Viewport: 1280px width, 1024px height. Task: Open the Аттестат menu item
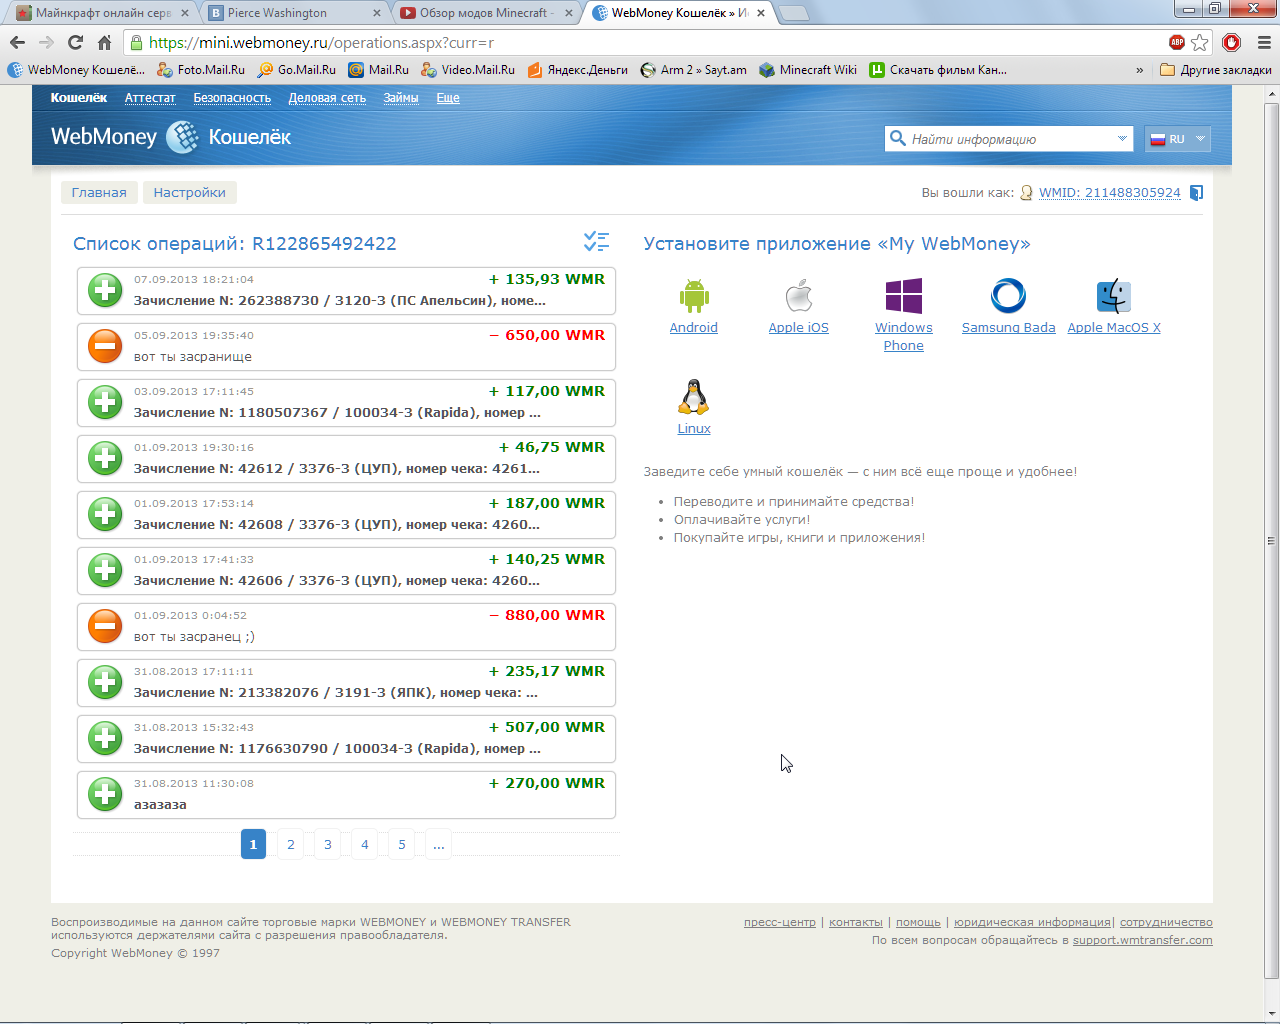click(x=150, y=98)
